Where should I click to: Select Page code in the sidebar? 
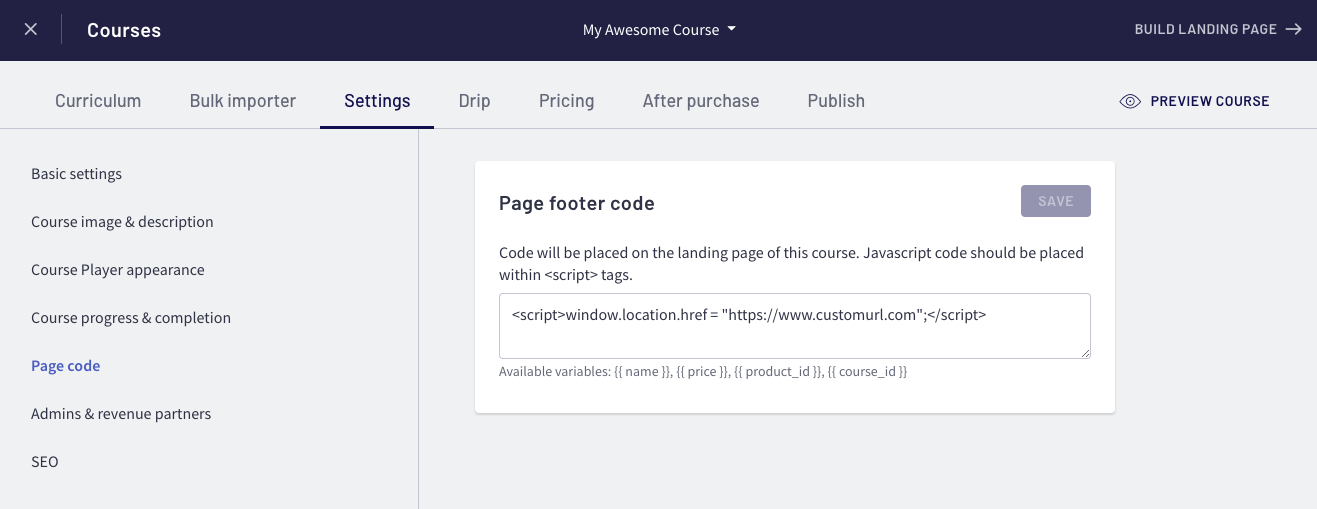[66, 366]
